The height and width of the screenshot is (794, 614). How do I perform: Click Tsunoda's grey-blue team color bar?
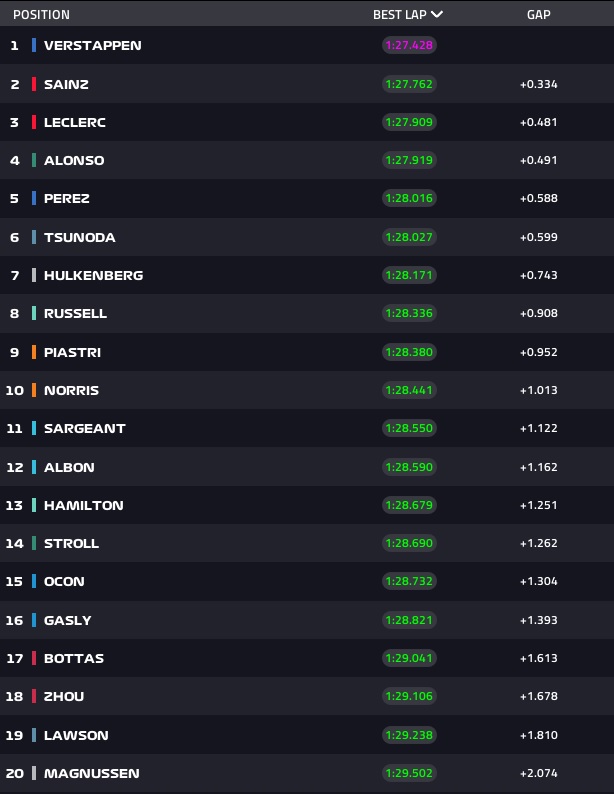34,237
